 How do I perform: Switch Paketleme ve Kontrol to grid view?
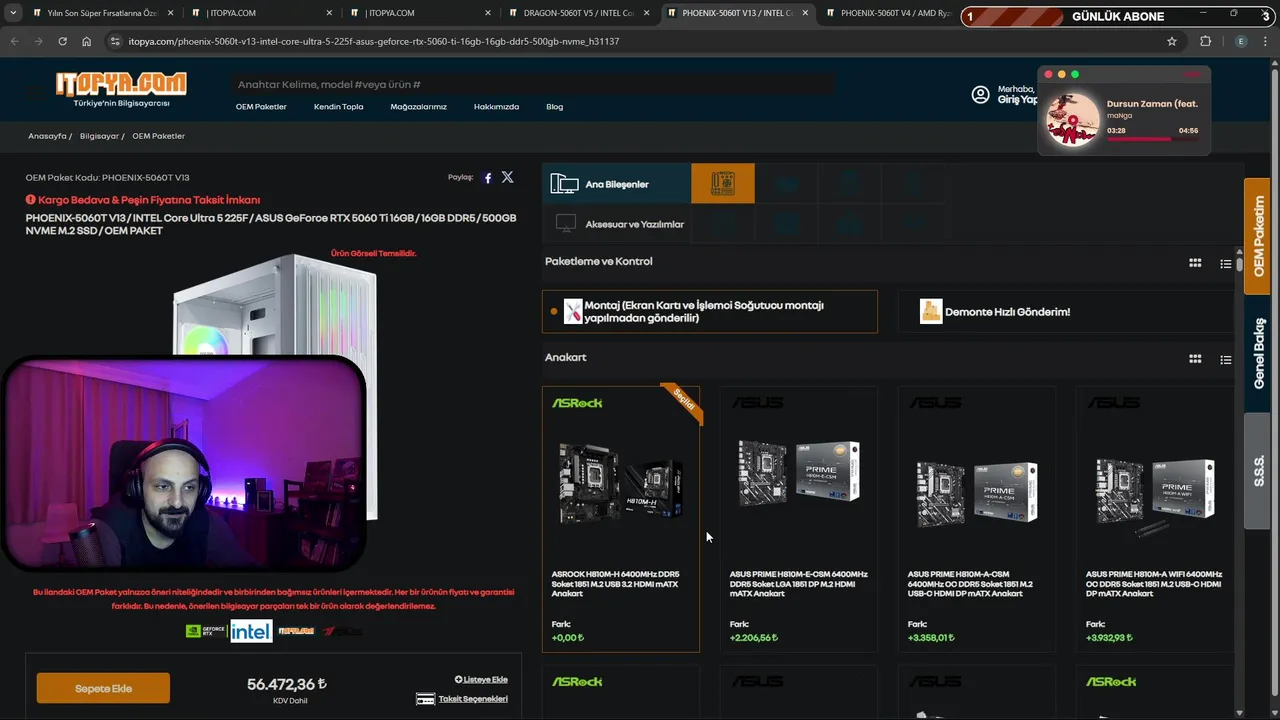[x=1195, y=263]
